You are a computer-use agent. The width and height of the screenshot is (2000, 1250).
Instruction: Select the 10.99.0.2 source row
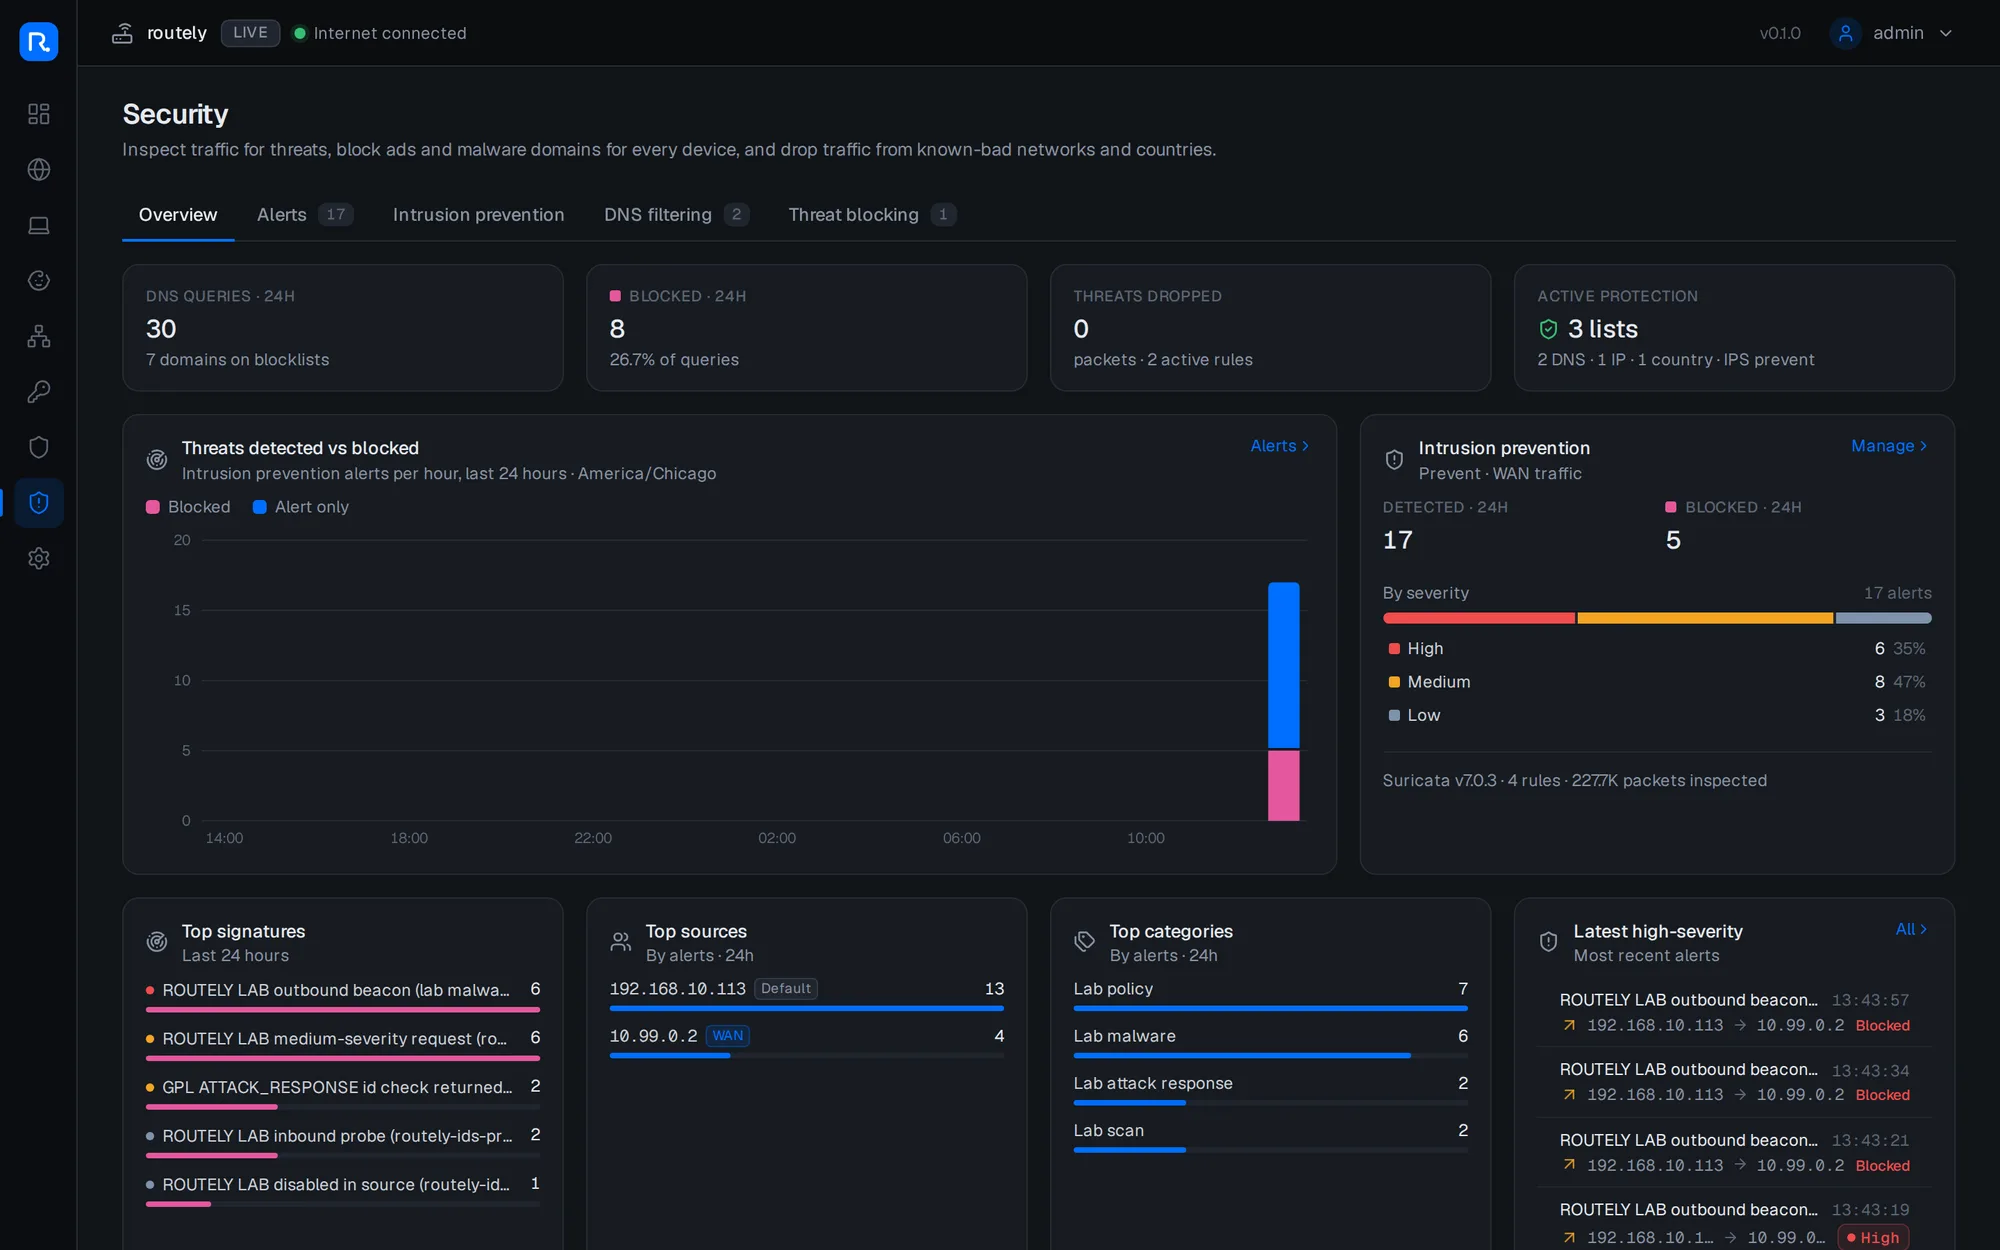[807, 1042]
